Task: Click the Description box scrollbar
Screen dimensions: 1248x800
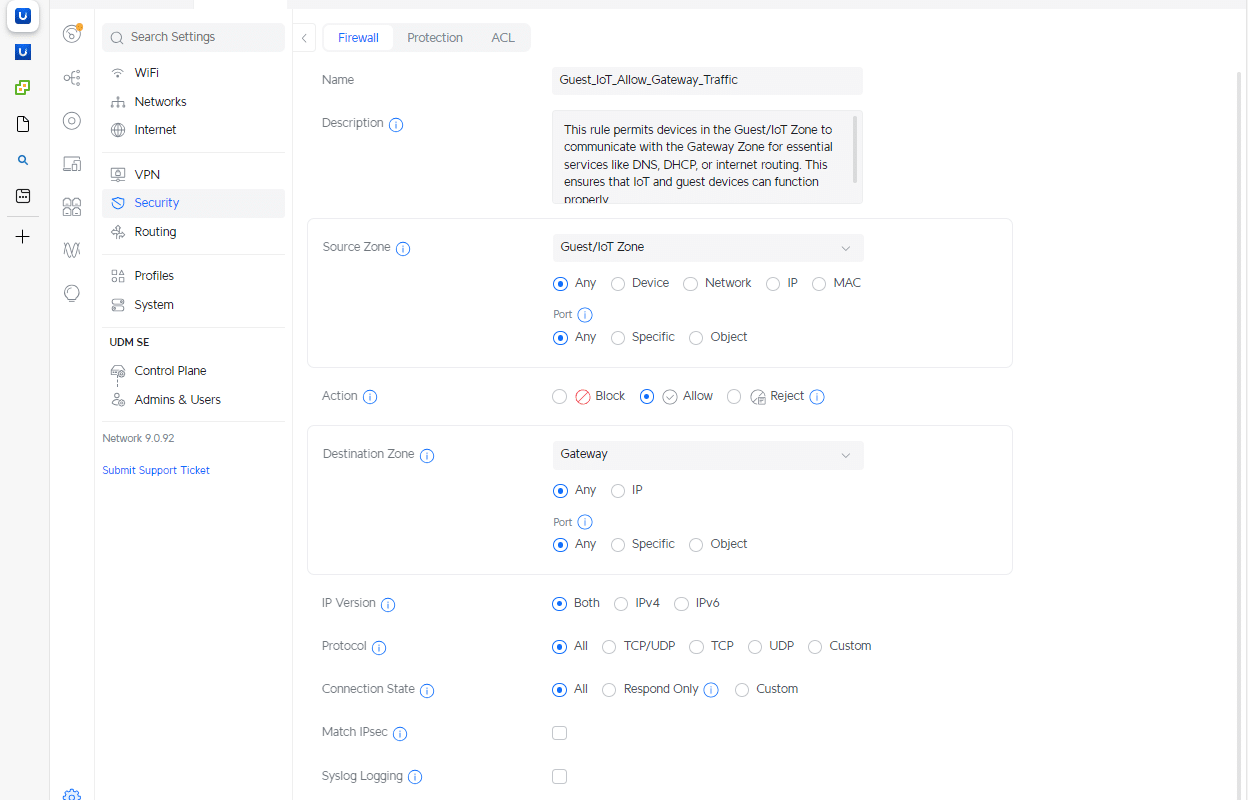Action: pyautogui.click(x=855, y=149)
